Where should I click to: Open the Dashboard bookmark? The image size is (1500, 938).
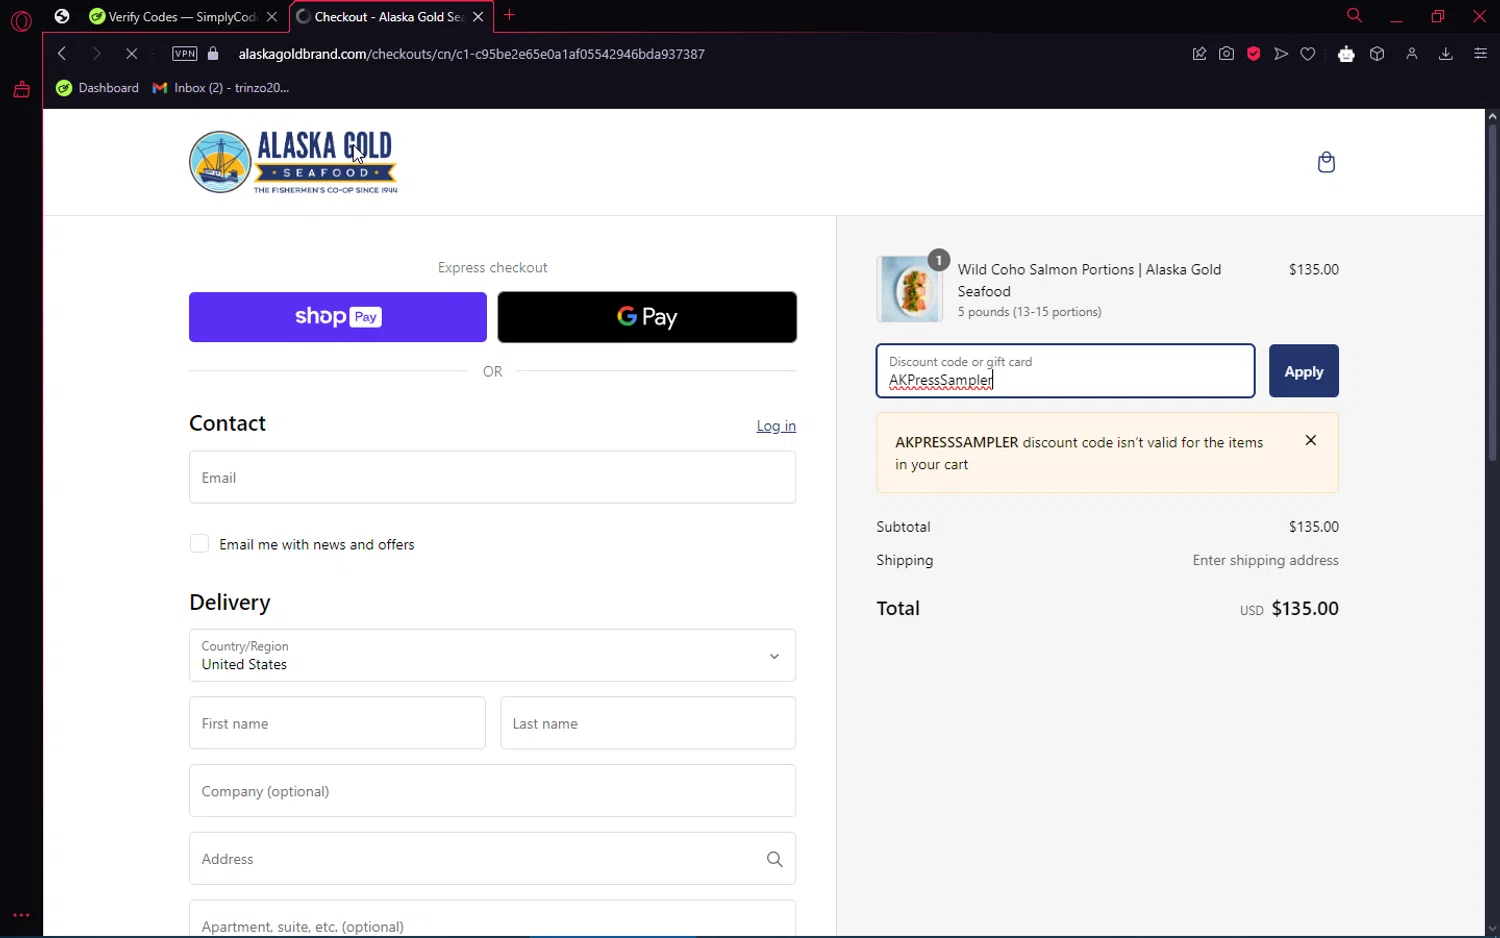click(98, 88)
